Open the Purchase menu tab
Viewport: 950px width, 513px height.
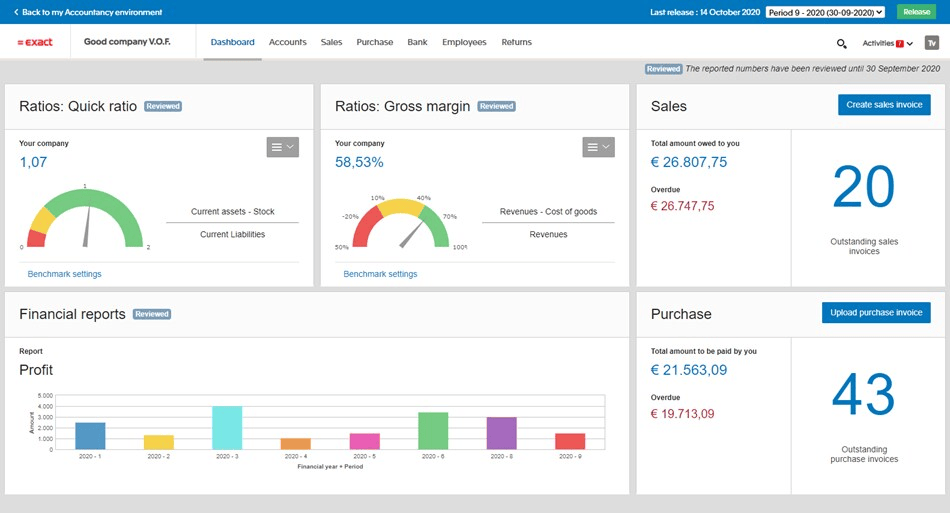point(375,43)
